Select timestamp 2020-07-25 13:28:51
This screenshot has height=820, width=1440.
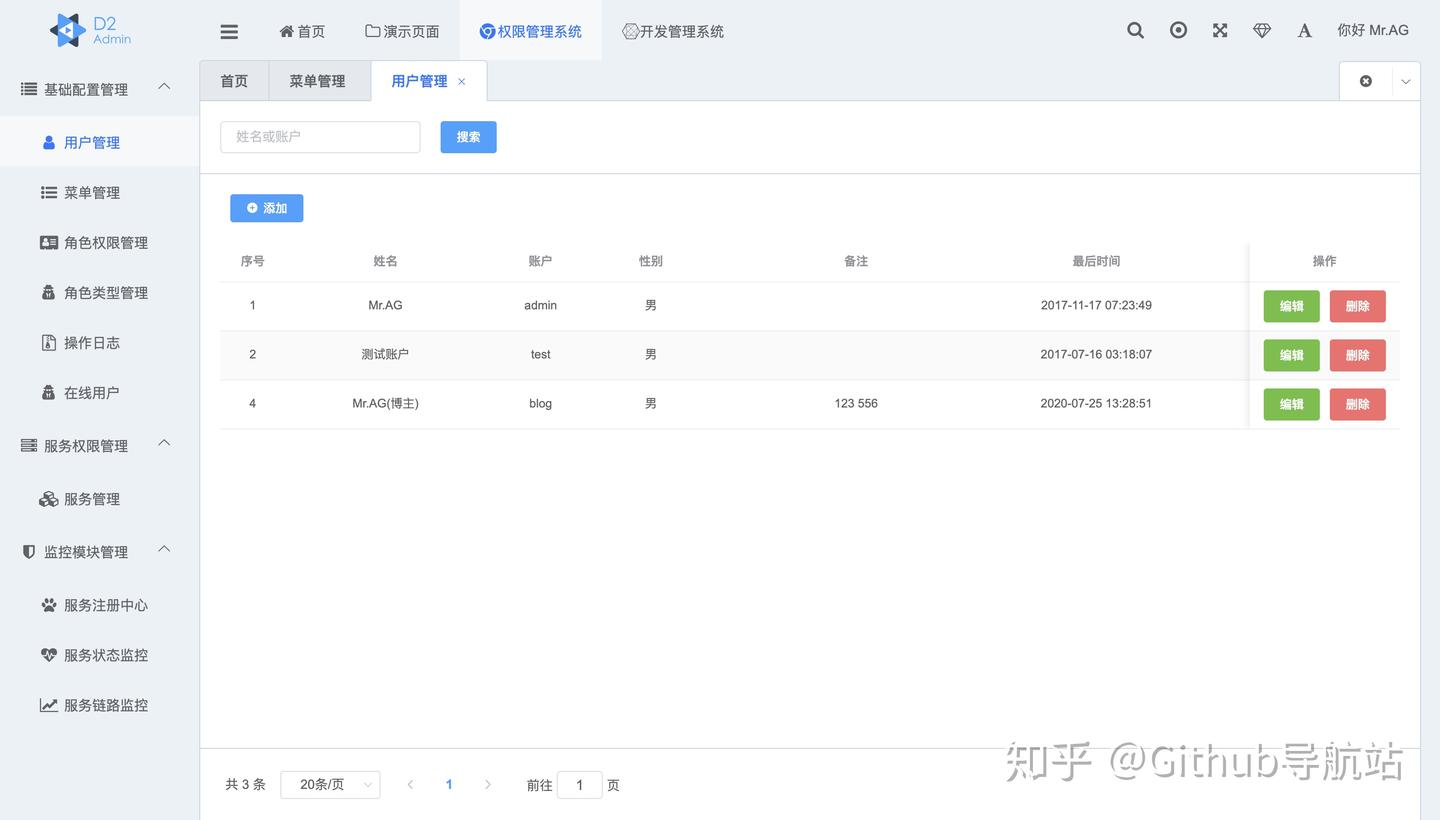[x=1096, y=404]
